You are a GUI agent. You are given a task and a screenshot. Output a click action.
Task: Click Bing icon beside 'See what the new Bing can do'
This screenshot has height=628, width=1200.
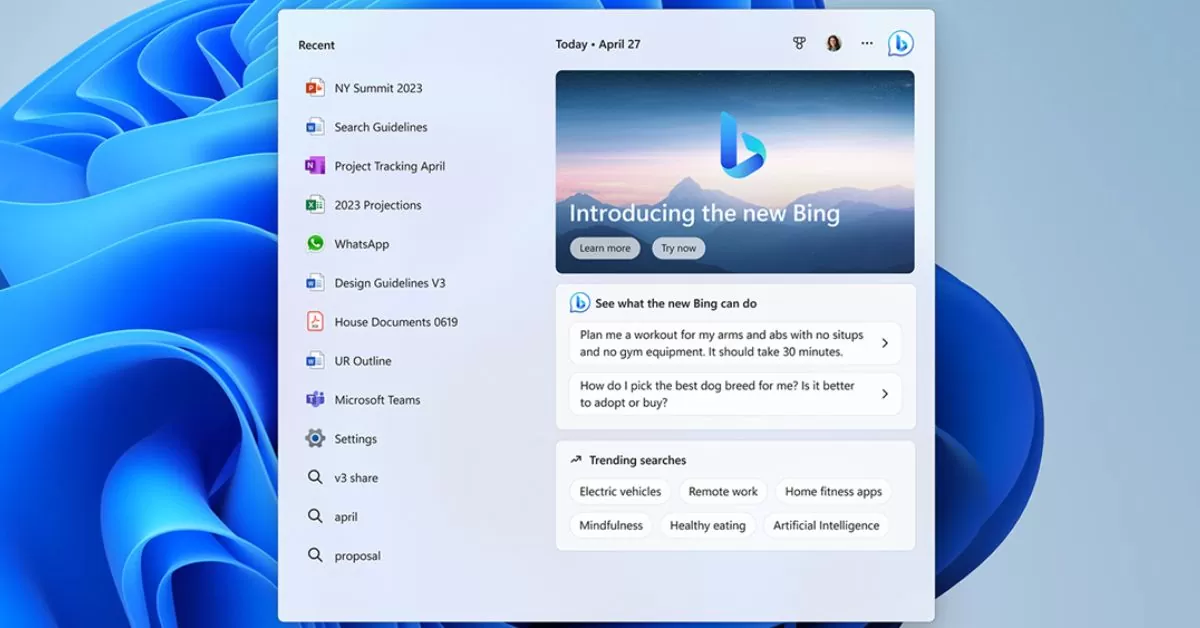coord(579,303)
